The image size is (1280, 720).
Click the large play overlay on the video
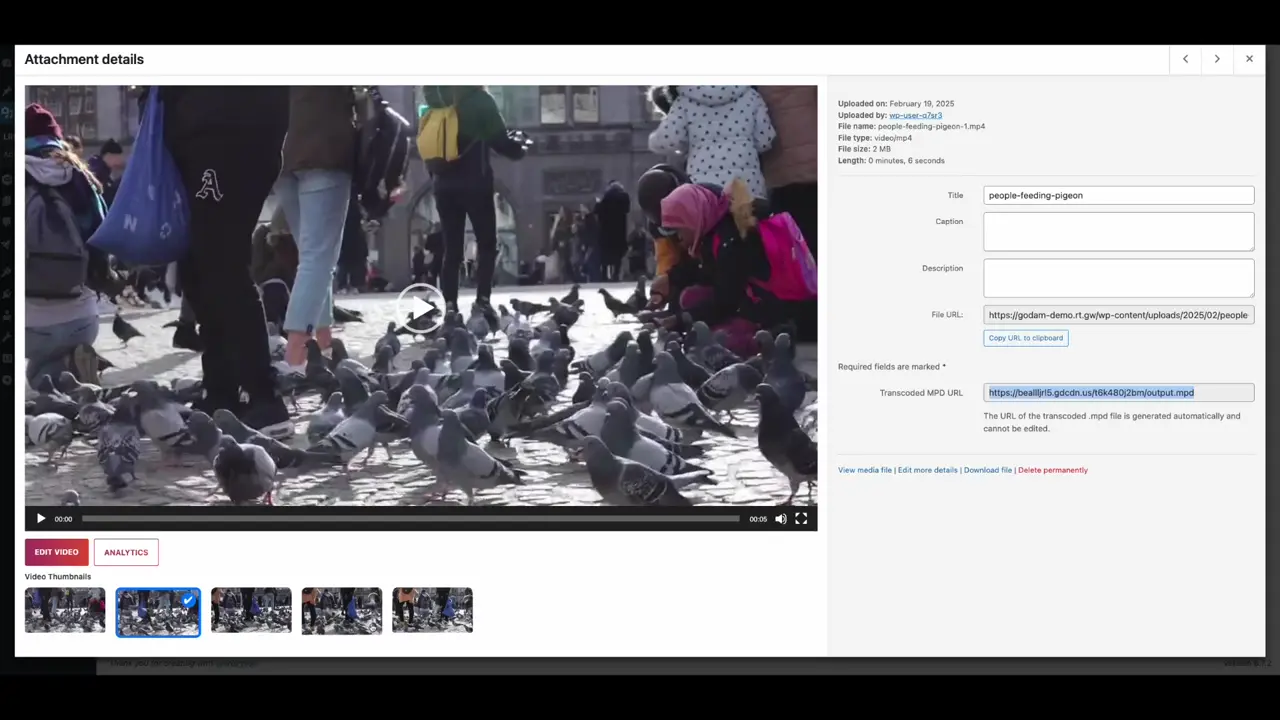[421, 308]
